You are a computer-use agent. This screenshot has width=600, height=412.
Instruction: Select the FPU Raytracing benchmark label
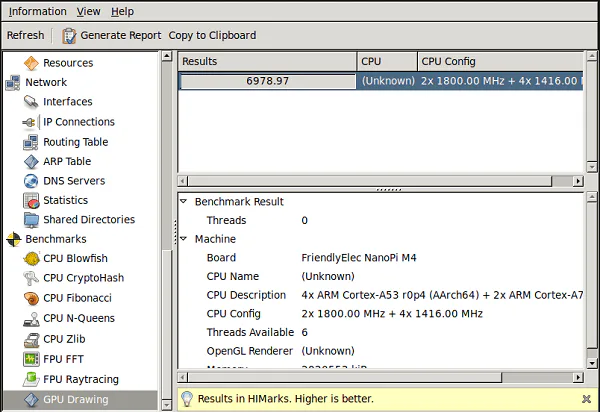[x=81, y=379]
